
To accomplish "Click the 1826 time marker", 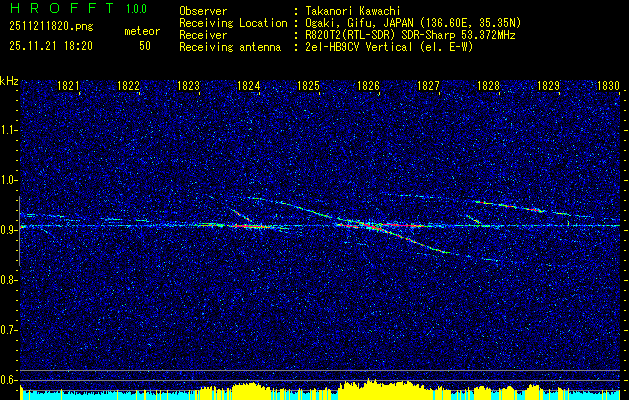I will click(x=369, y=86).
